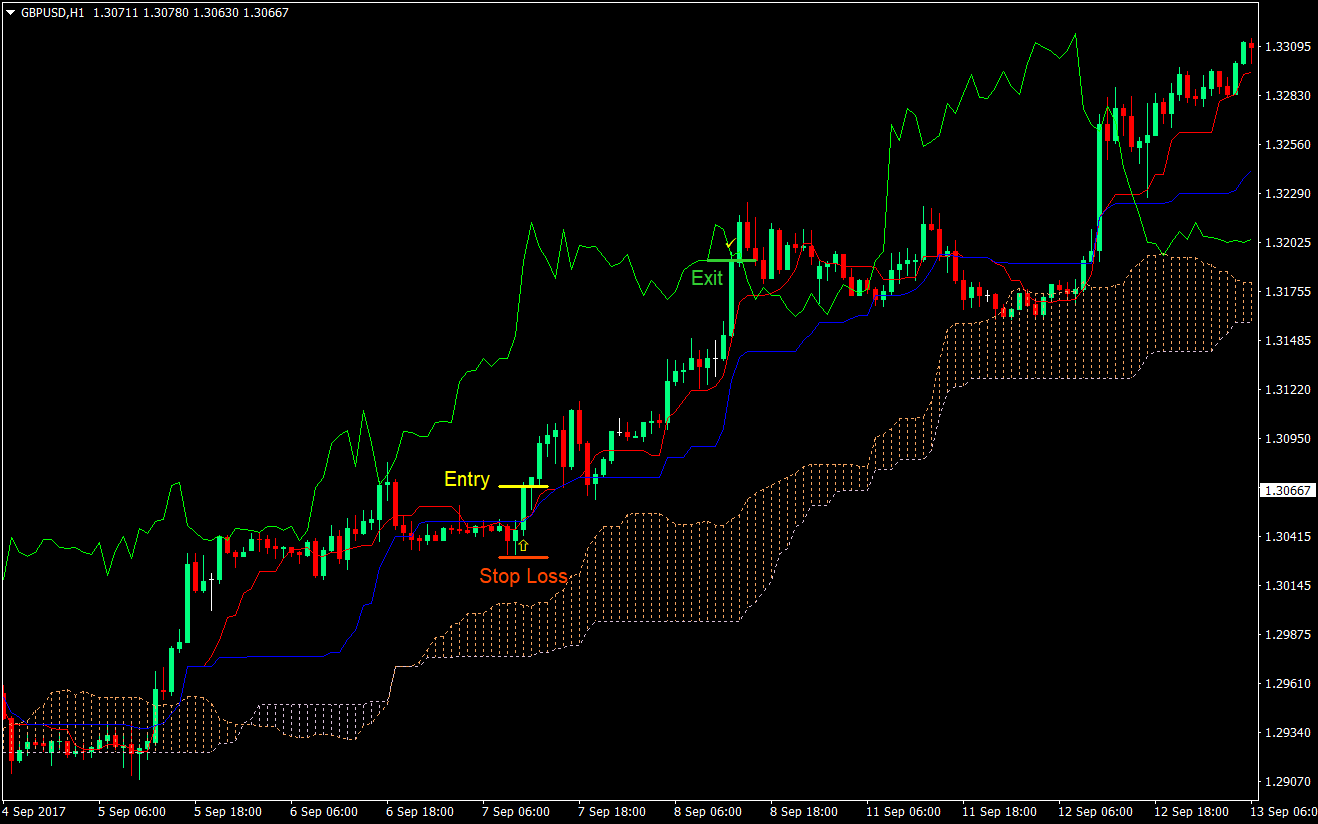Screen dimensions: 1318x824
Task: Click the Exit text label
Action: [x=706, y=278]
